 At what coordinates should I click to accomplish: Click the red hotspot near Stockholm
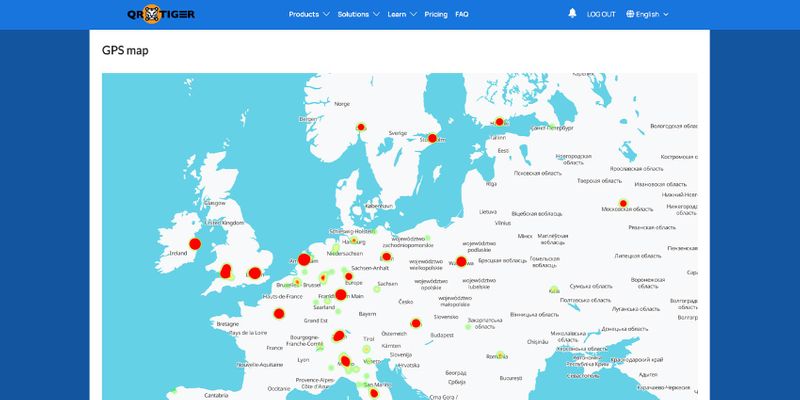pyautogui.click(x=432, y=138)
